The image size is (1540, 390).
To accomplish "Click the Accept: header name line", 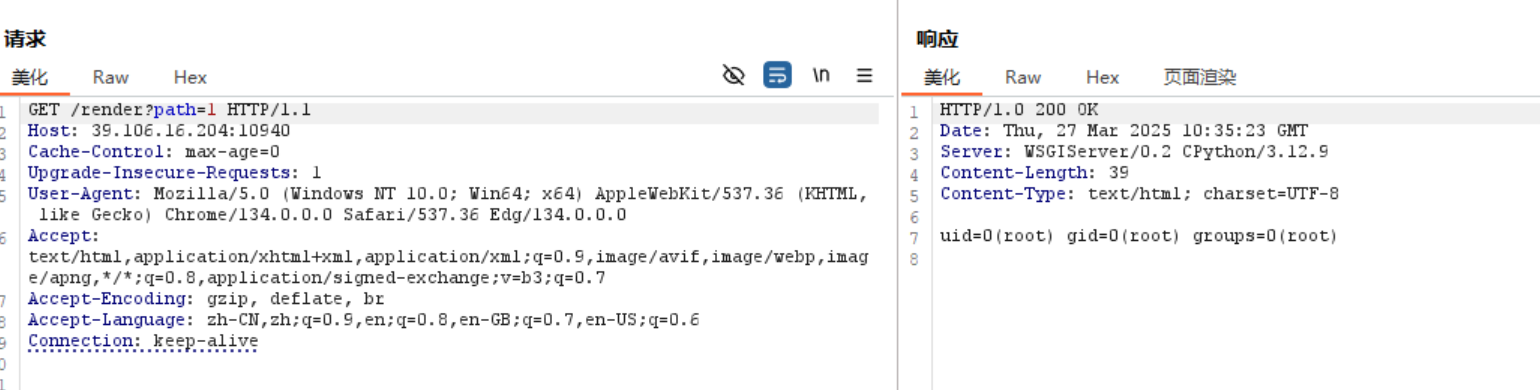I will pyautogui.click(x=64, y=236).
